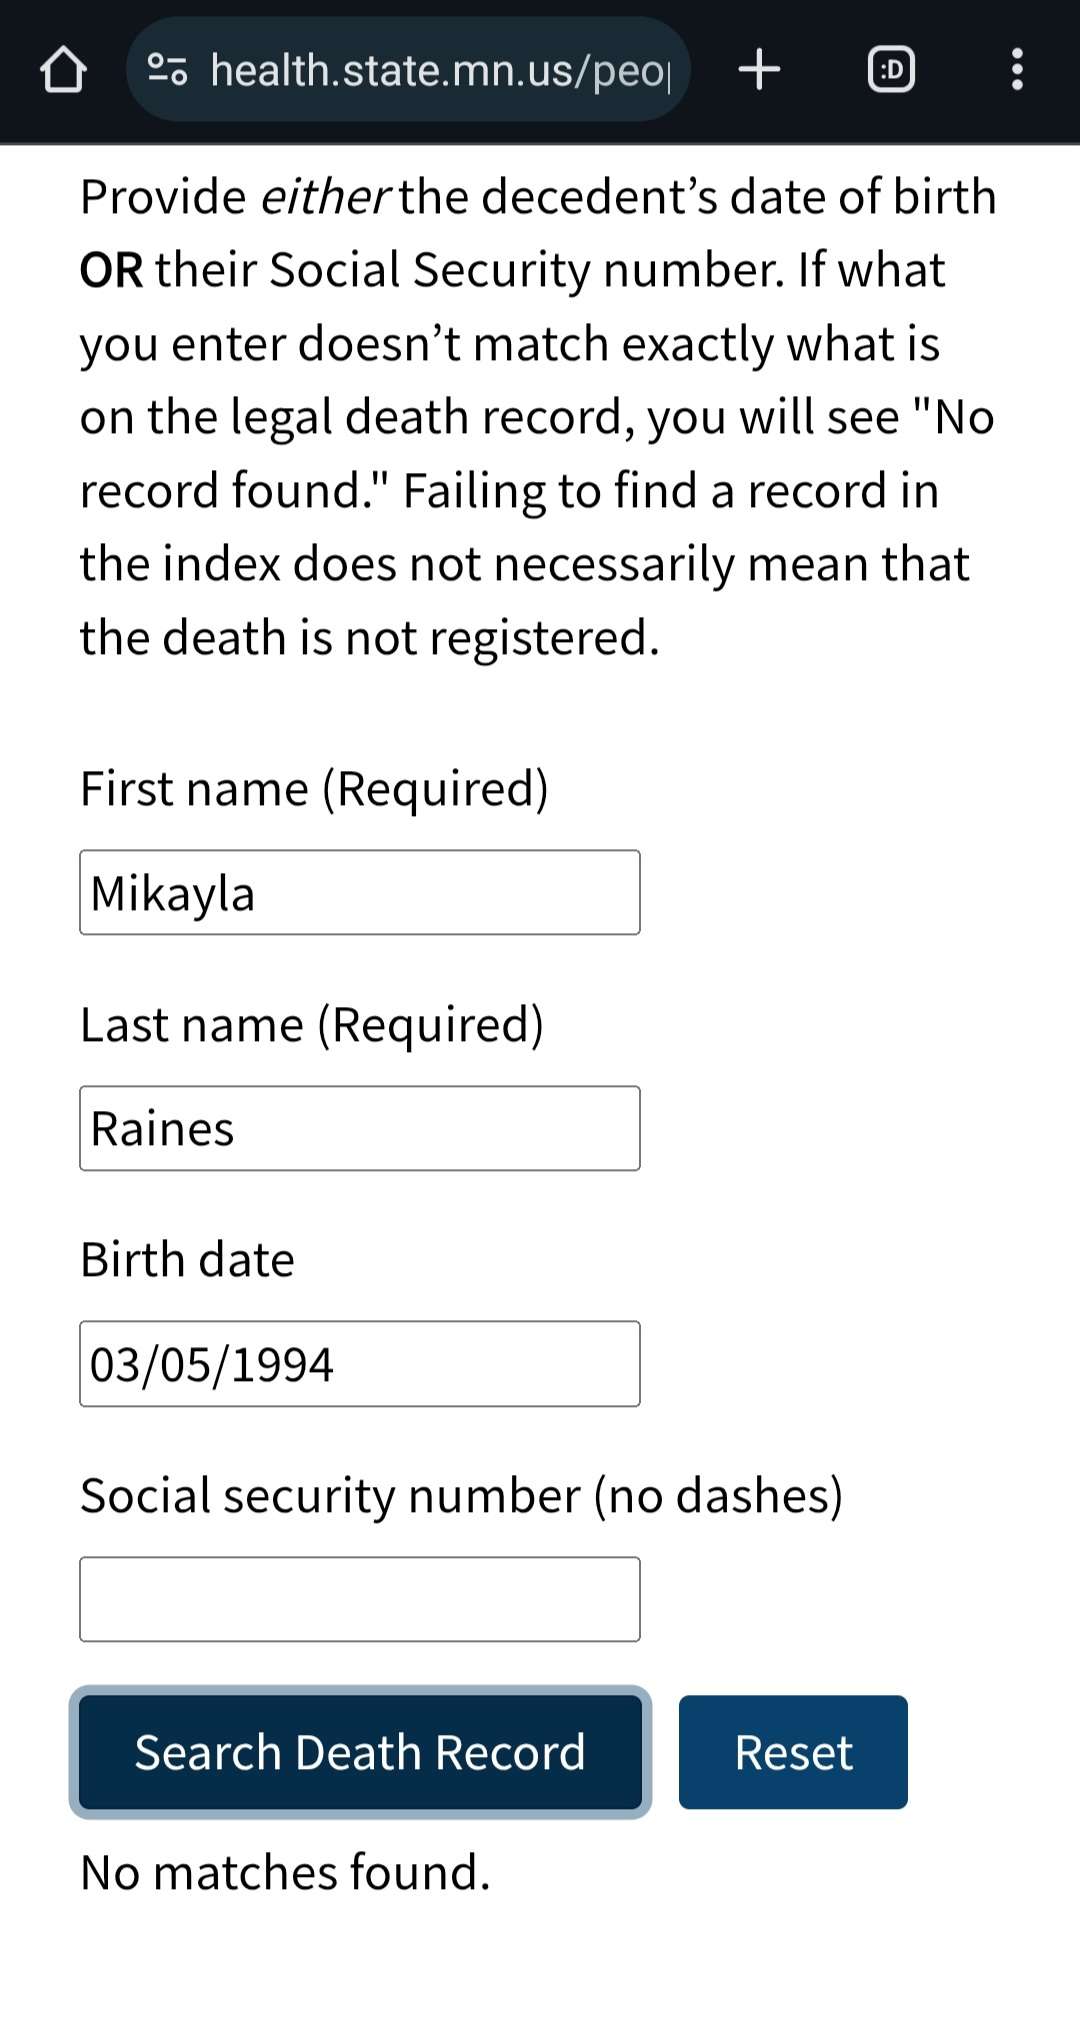Screen dimensions: 1080x2037
Task: Click the "Birth date" label
Action: click(x=187, y=1260)
